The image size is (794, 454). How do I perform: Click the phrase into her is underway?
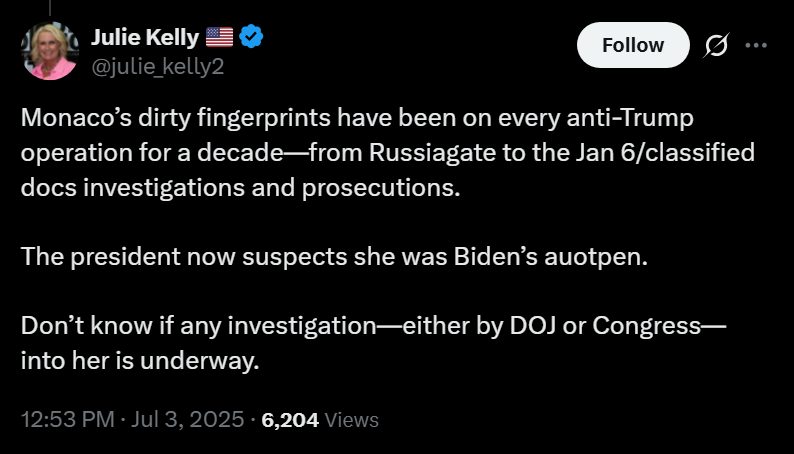pyautogui.click(x=140, y=361)
